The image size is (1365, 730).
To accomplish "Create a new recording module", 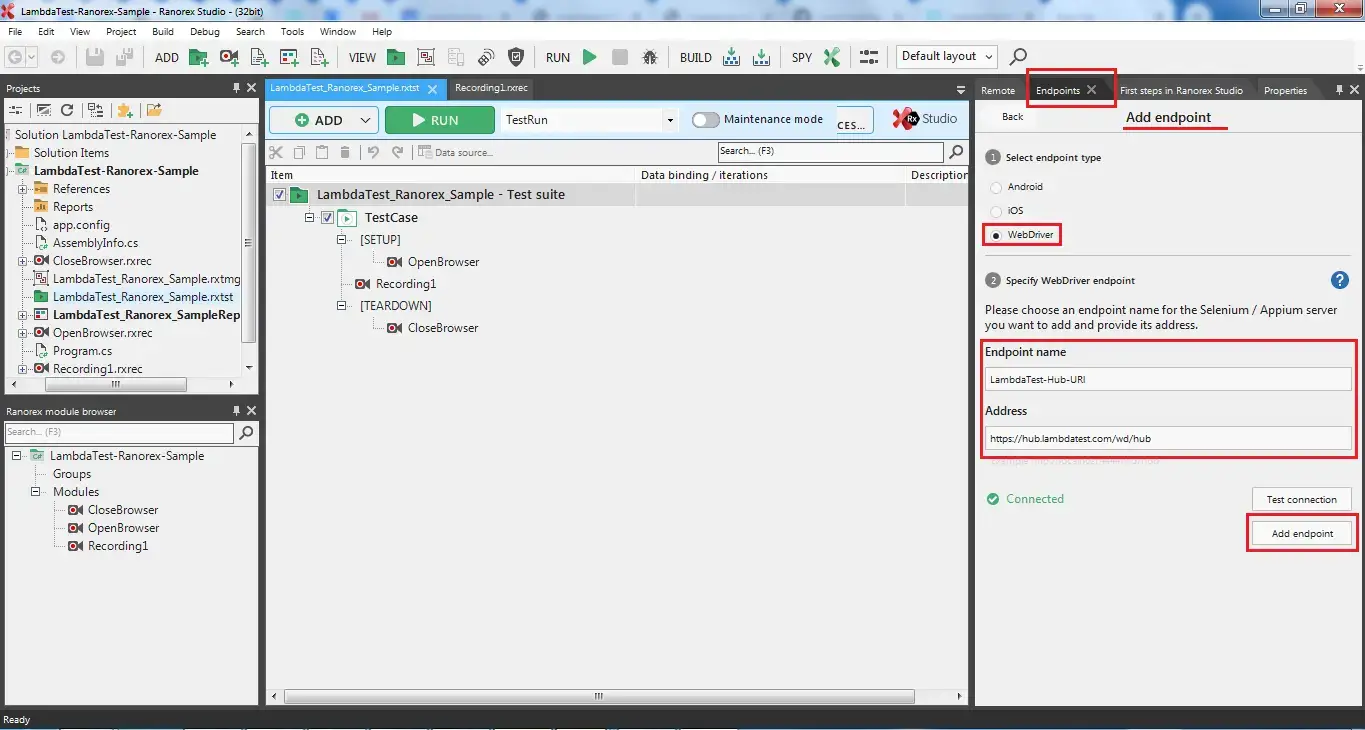I will tap(229, 57).
